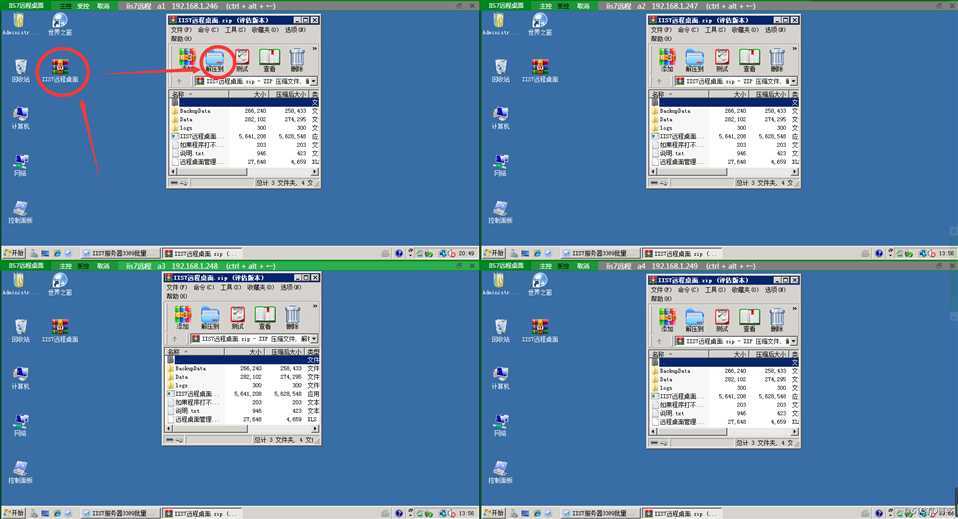Open the 收藏夹 menu in pane a4's WinRAR
Image resolution: width=958 pixels, height=519 pixels.
coord(745,289)
